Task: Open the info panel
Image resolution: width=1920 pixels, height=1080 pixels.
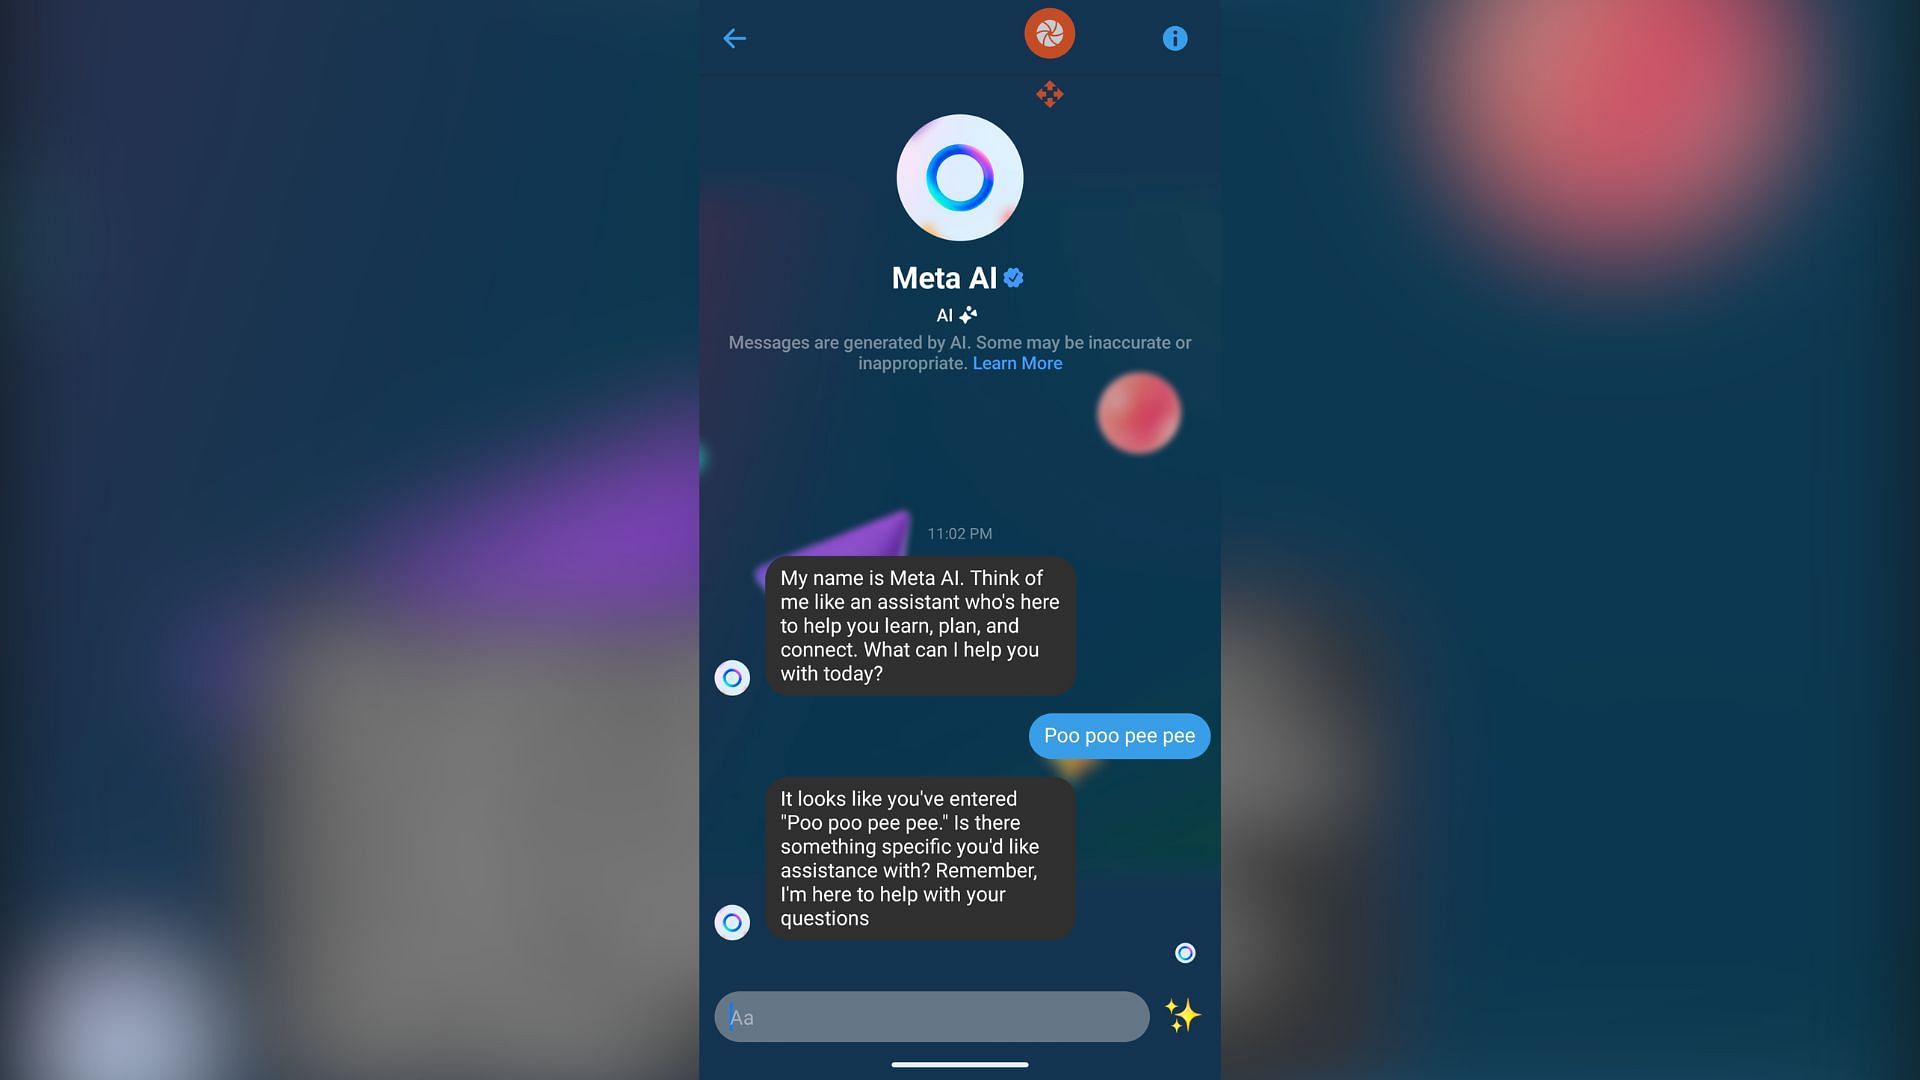Action: tap(1172, 37)
